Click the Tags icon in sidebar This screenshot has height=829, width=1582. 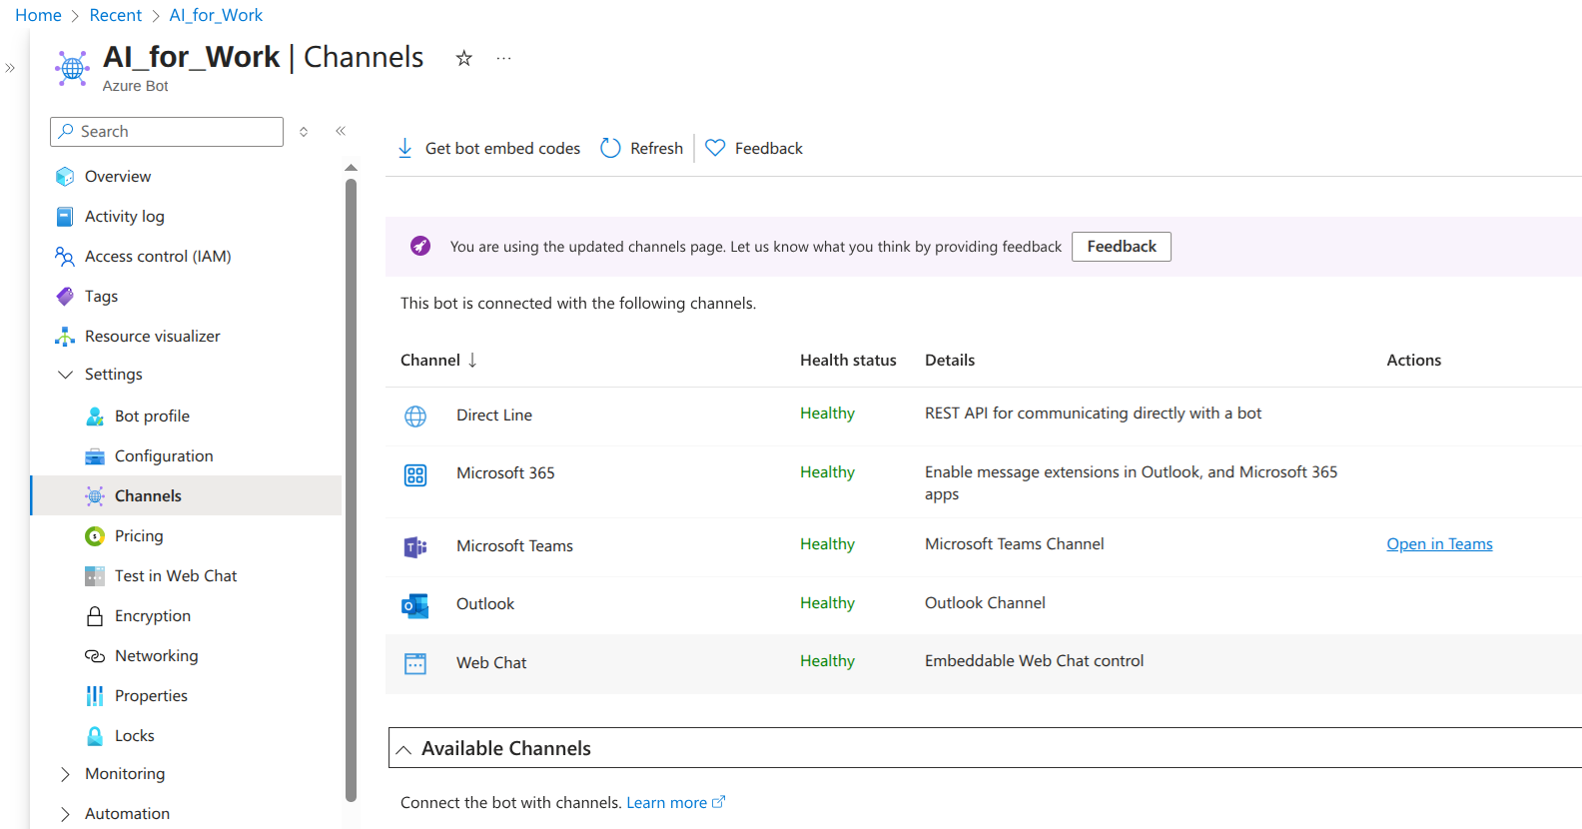(x=65, y=296)
